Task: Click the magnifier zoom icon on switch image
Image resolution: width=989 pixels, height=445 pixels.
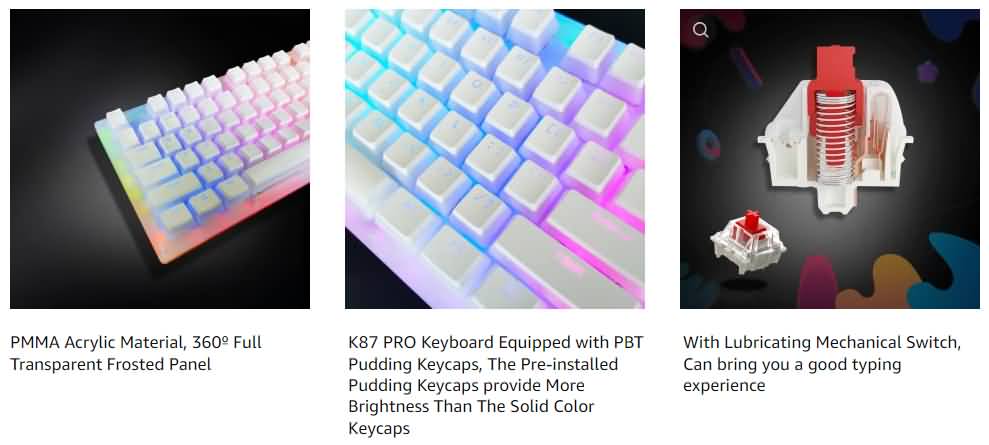Action: click(700, 30)
